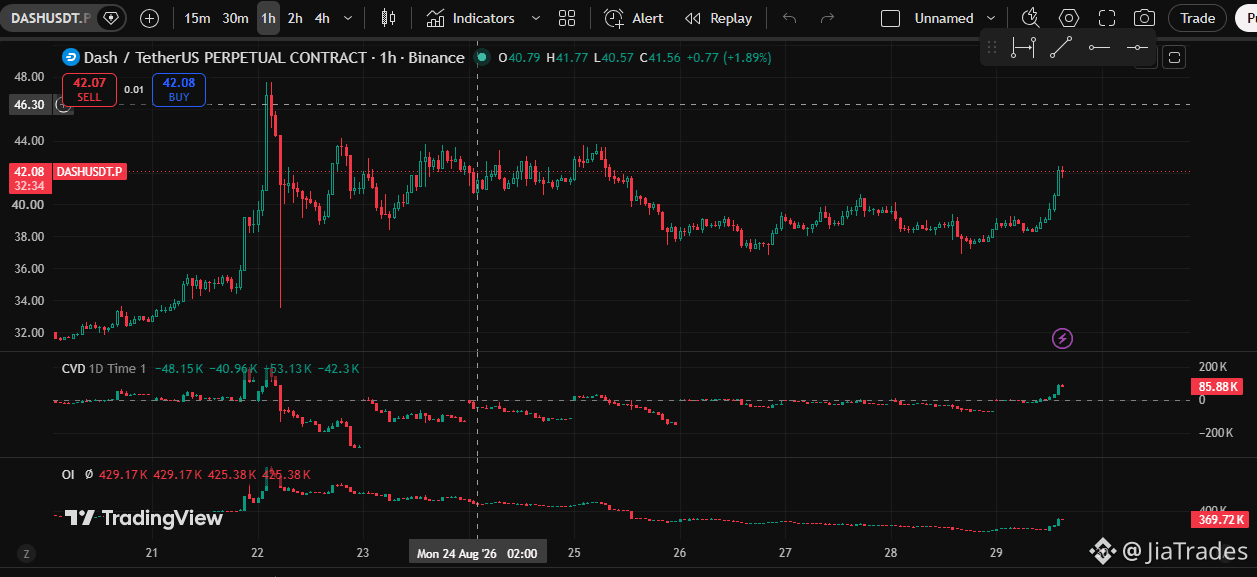Screen dimensions: 1257x577
Task: Switch to the 30m timeframe
Action: (x=235, y=18)
